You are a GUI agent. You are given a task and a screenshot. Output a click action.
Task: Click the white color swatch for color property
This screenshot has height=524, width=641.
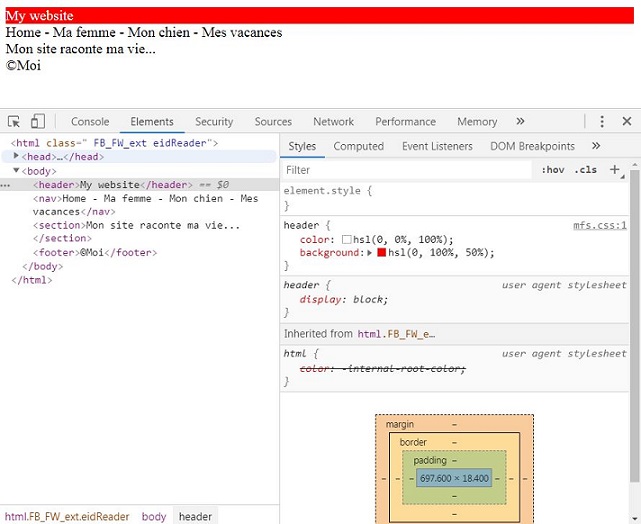347,240
